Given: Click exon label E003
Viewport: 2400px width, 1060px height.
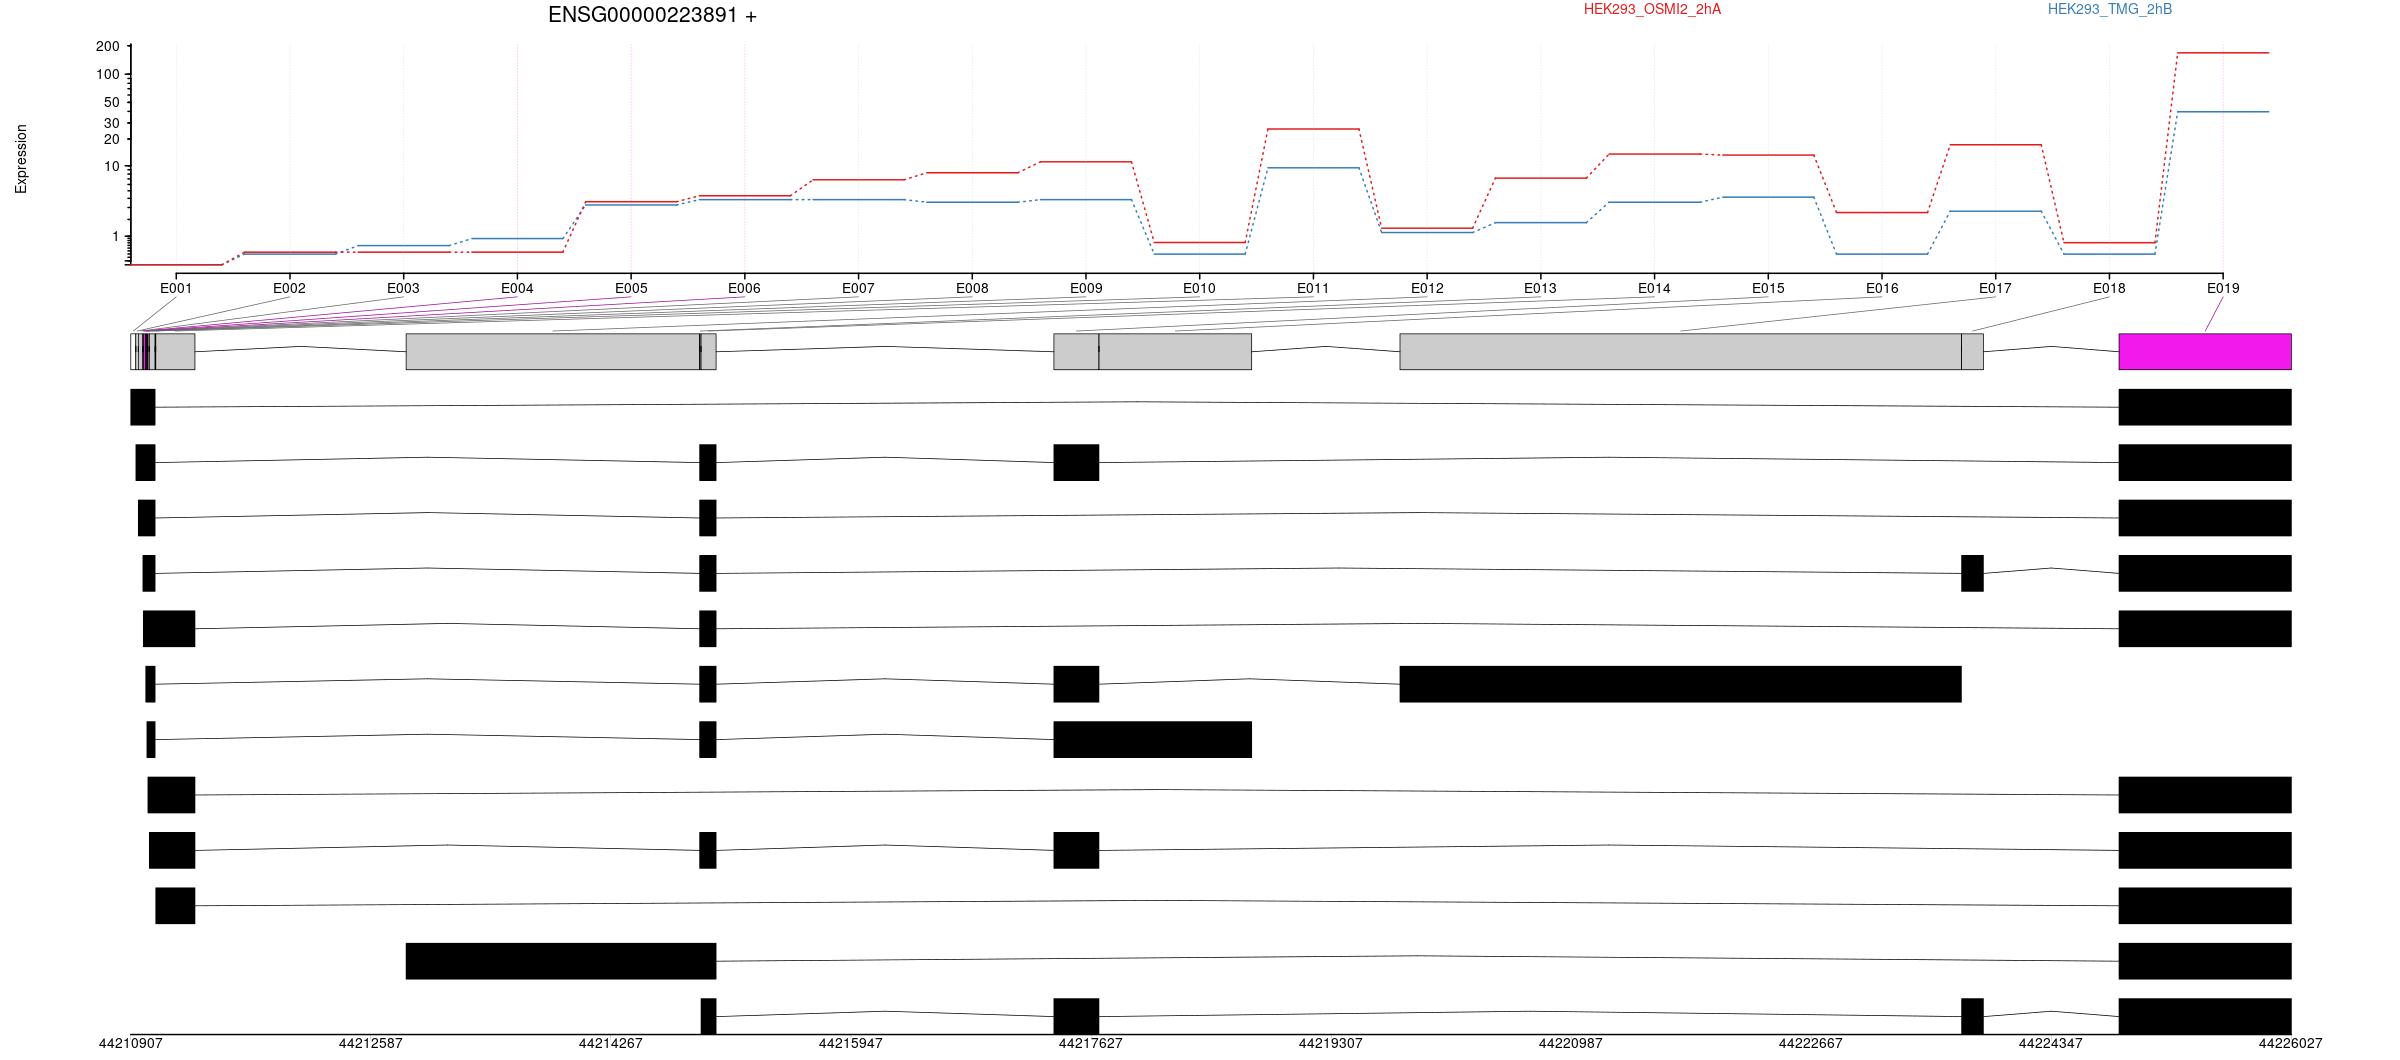Looking at the screenshot, I should point(403,288).
